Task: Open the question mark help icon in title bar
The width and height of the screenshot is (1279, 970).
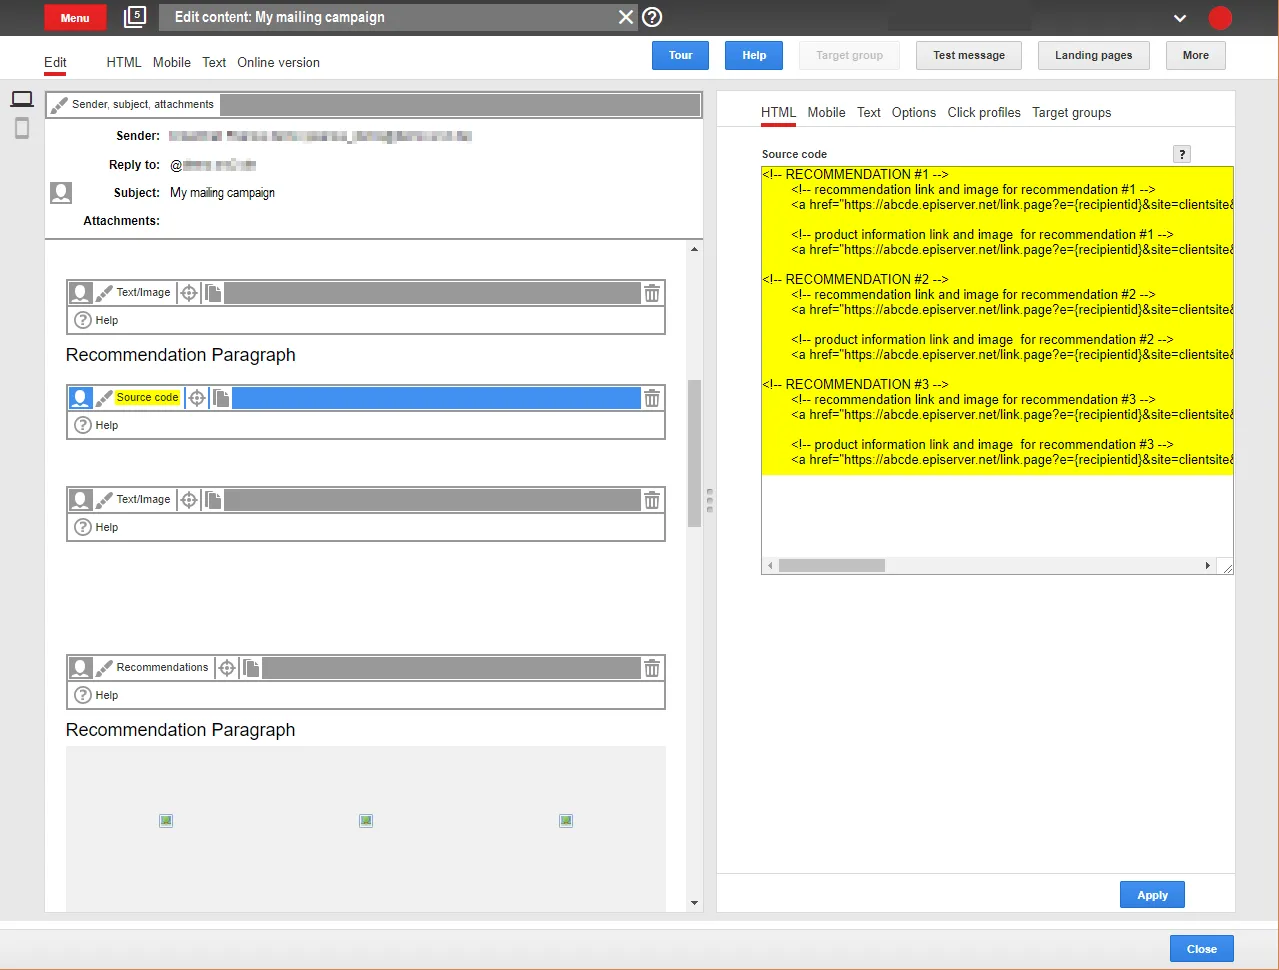Action: (x=652, y=17)
